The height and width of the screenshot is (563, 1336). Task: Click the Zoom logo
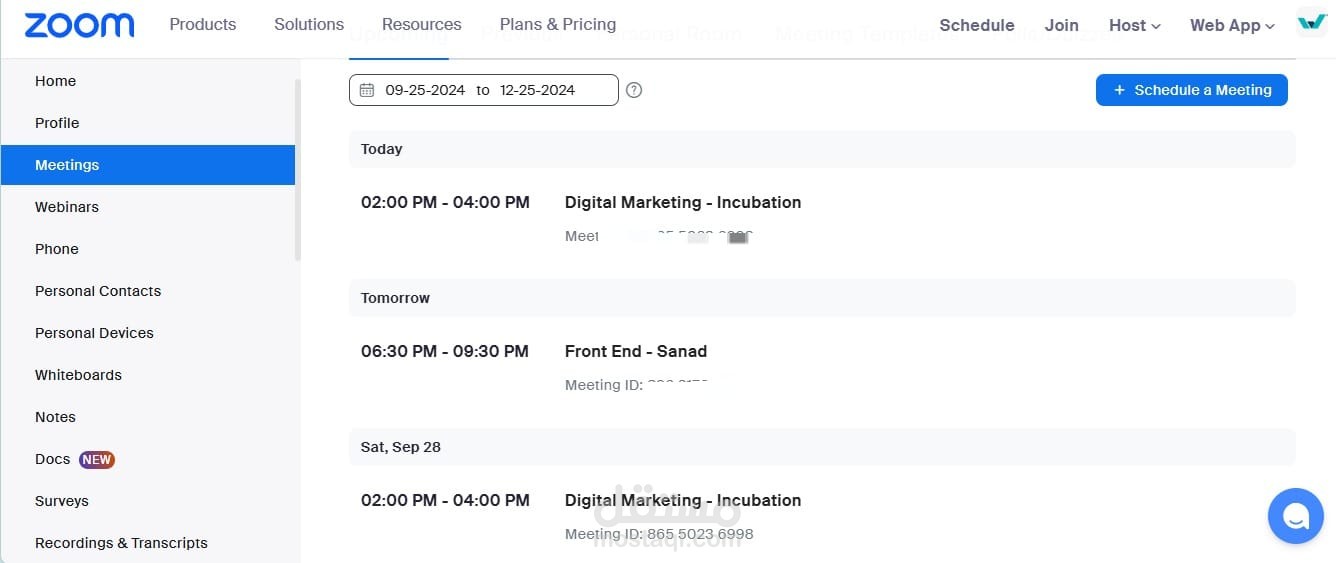(x=79, y=25)
